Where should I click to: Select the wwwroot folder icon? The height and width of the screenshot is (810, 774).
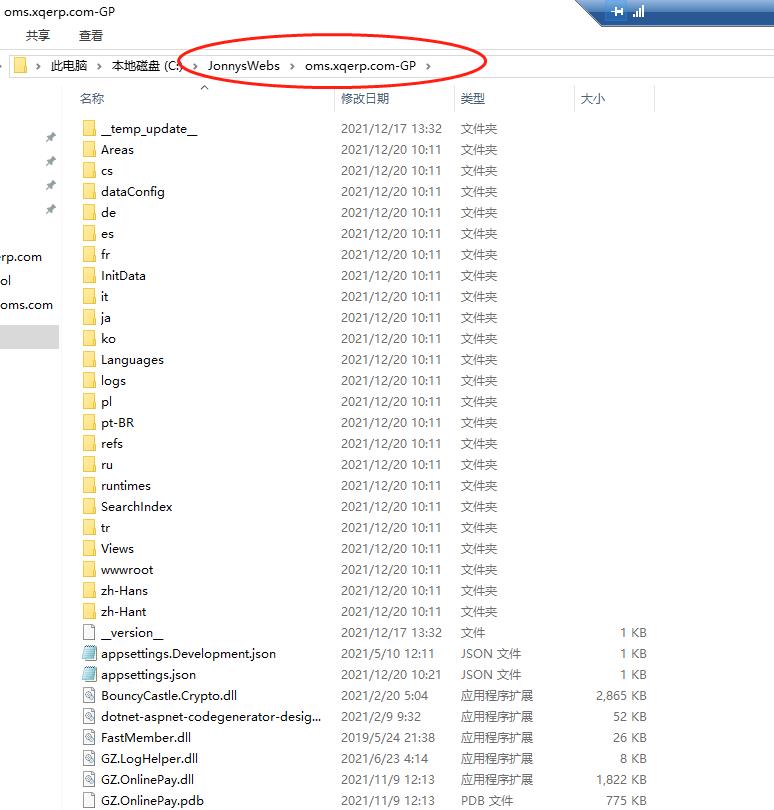89,570
